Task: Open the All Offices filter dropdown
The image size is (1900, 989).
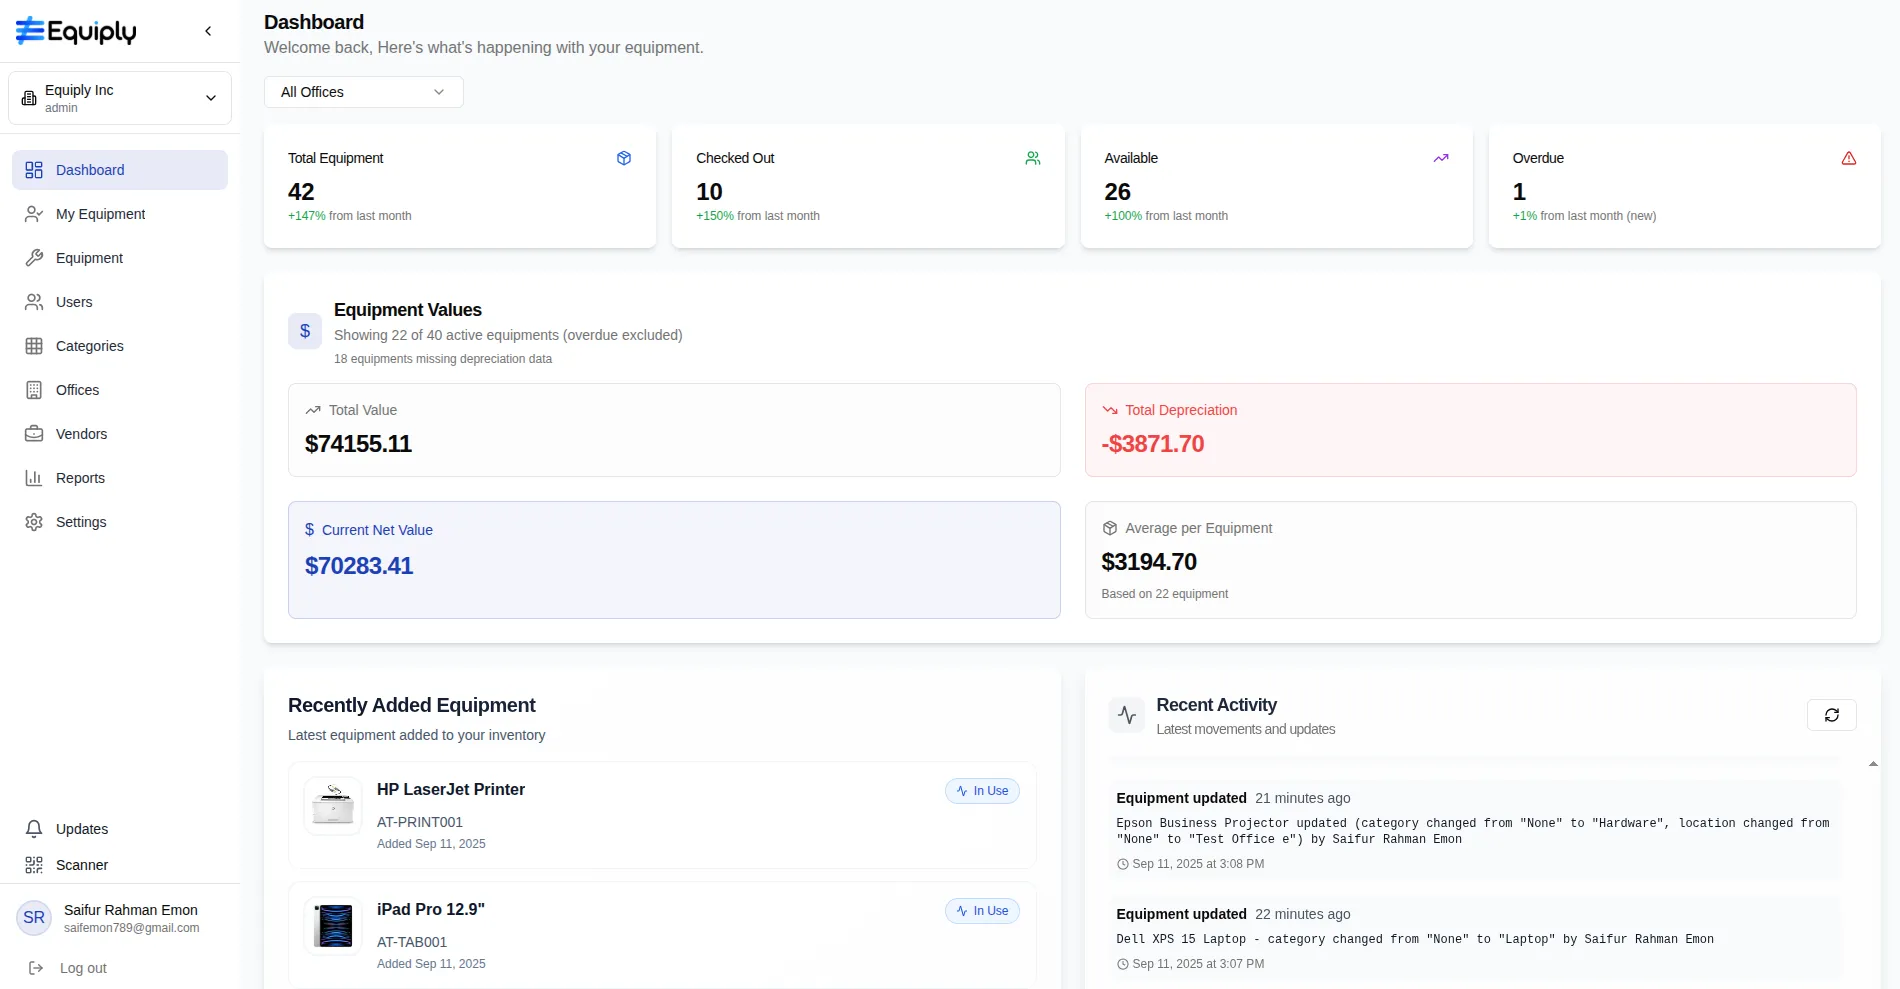Action: point(363,92)
